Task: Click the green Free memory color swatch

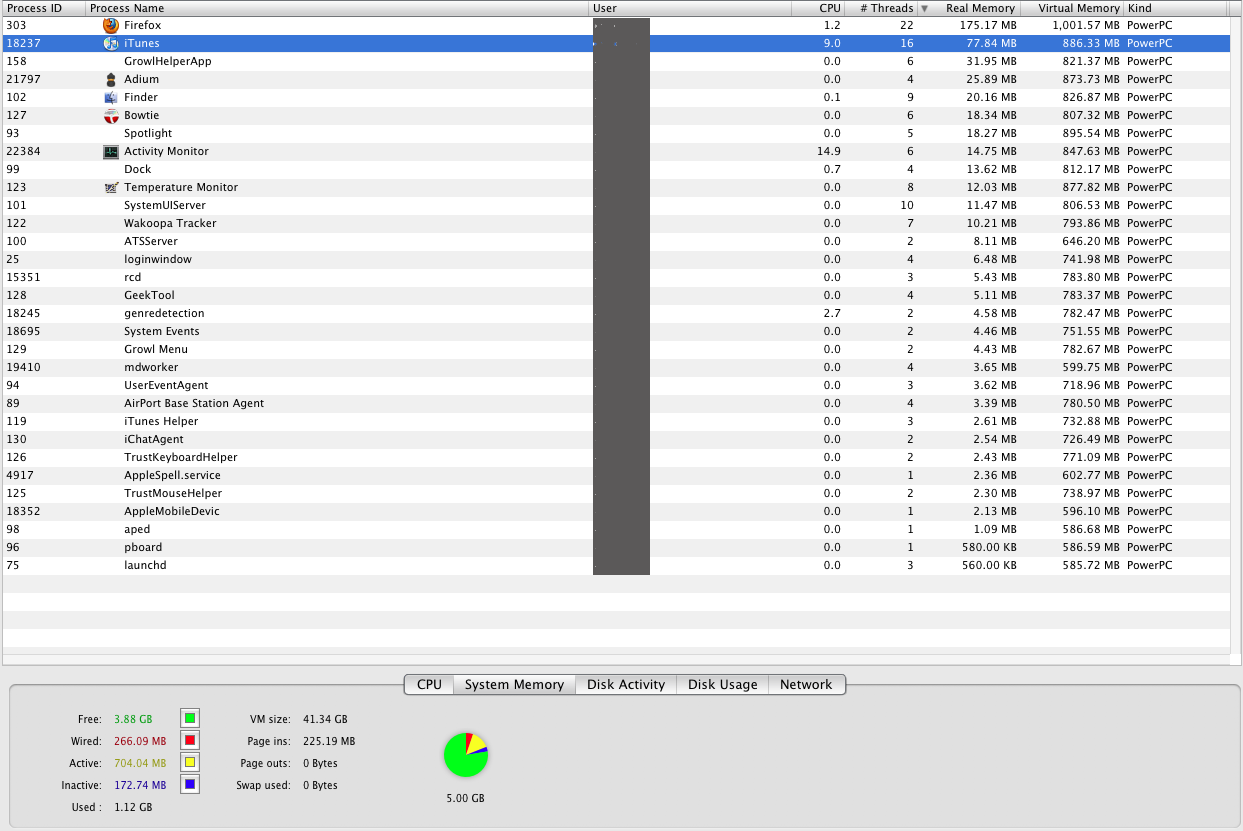Action: click(x=190, y=718)
